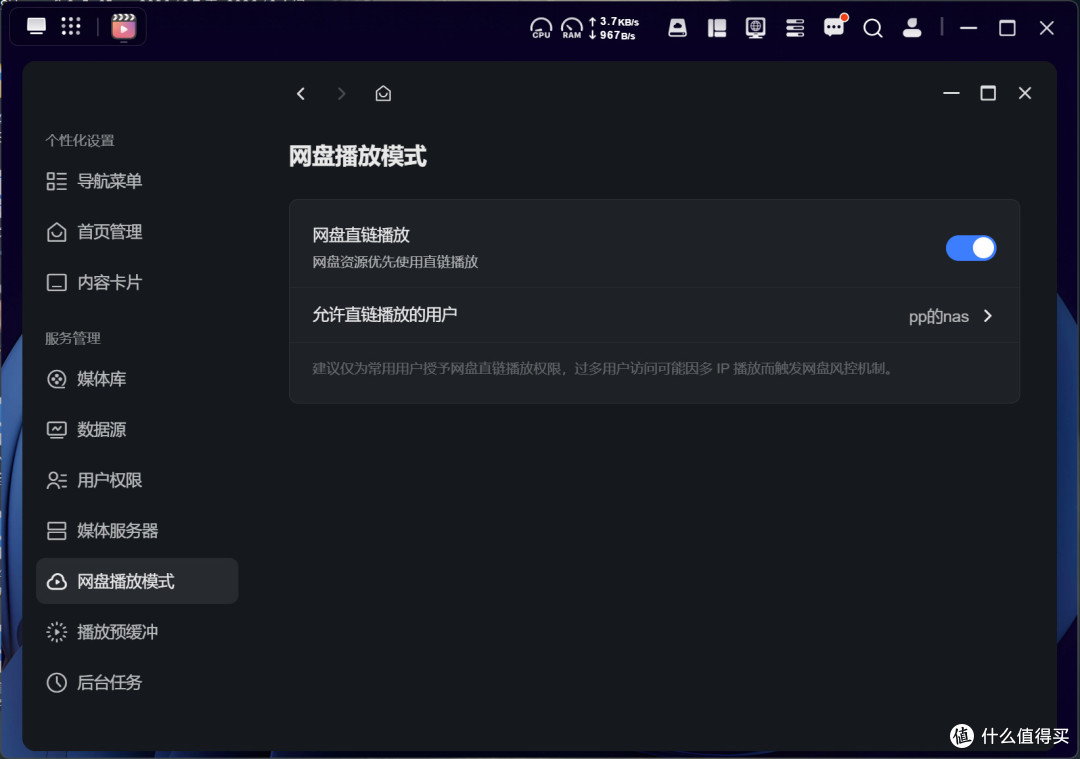Check the RAM usage gauge
This screenshot has width=1080, height=759.
[571, 28]
